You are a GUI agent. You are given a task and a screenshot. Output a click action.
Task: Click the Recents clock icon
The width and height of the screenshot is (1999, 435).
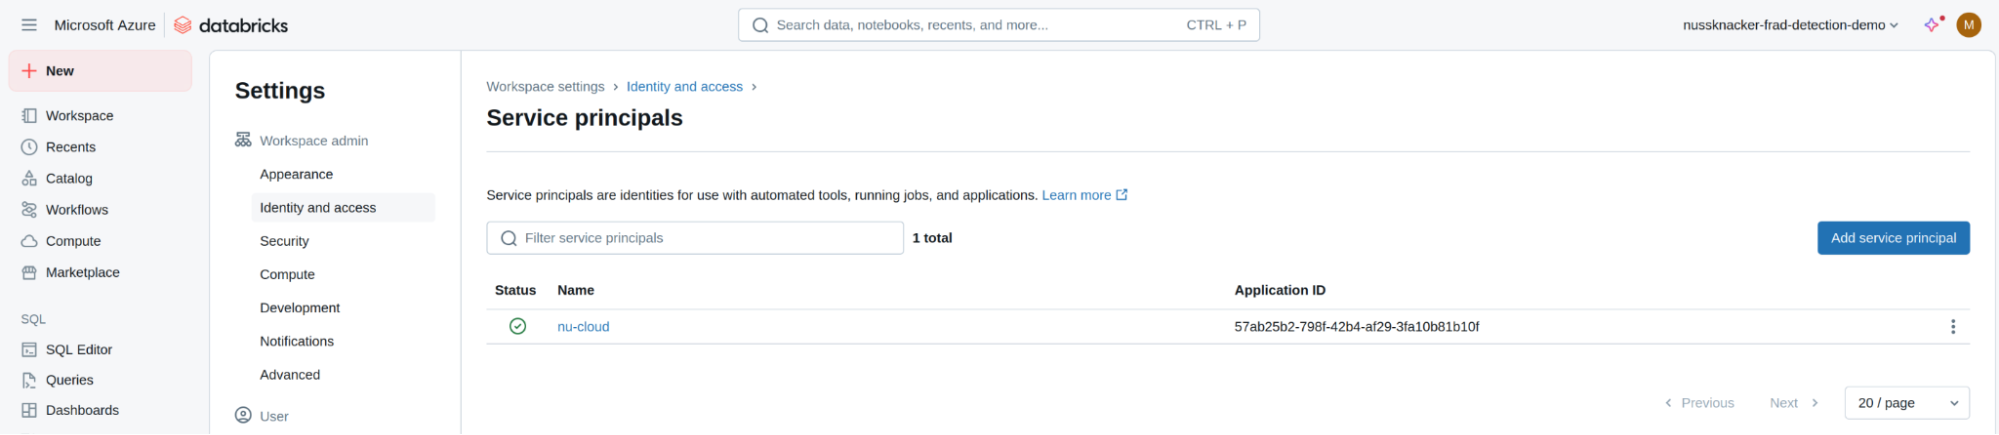pyautogui.click(x=29, y=147)
